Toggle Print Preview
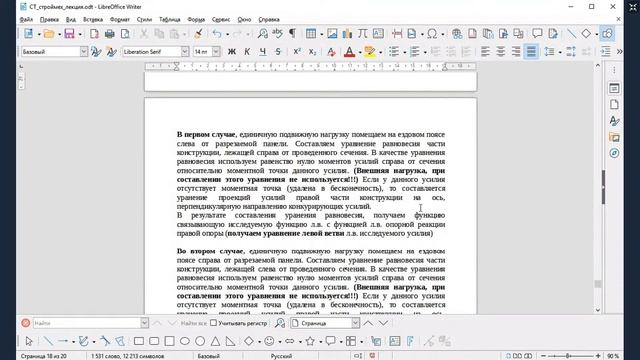640x360 pixels. (x=125, y=33)
